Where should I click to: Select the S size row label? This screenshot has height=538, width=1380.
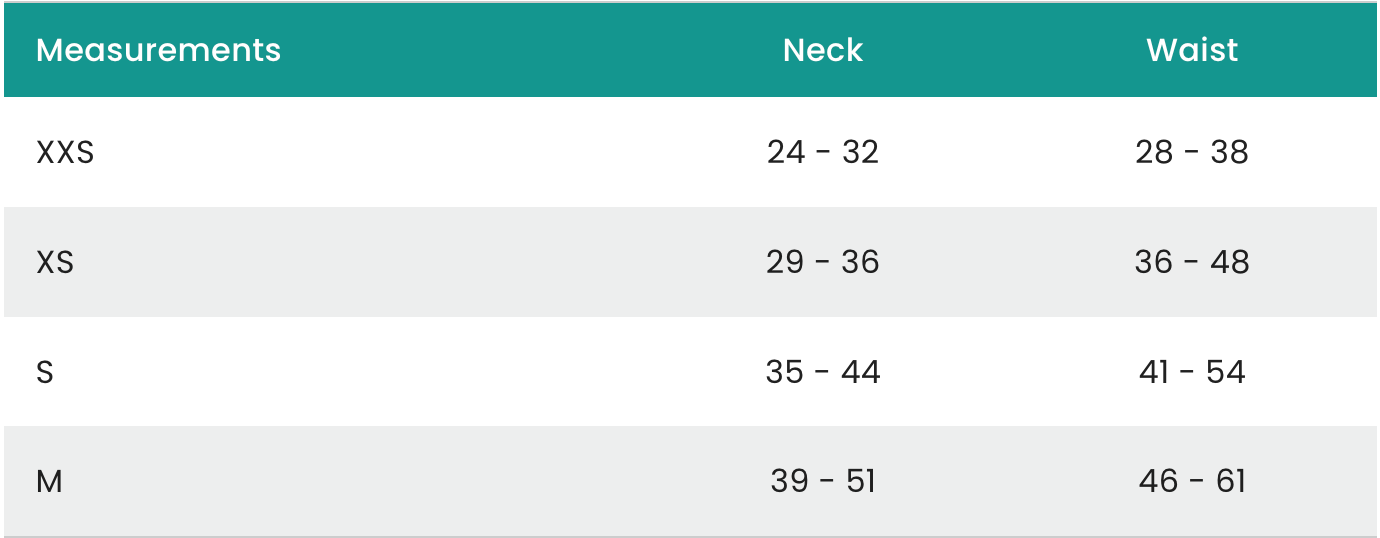[x=45, y=372]
